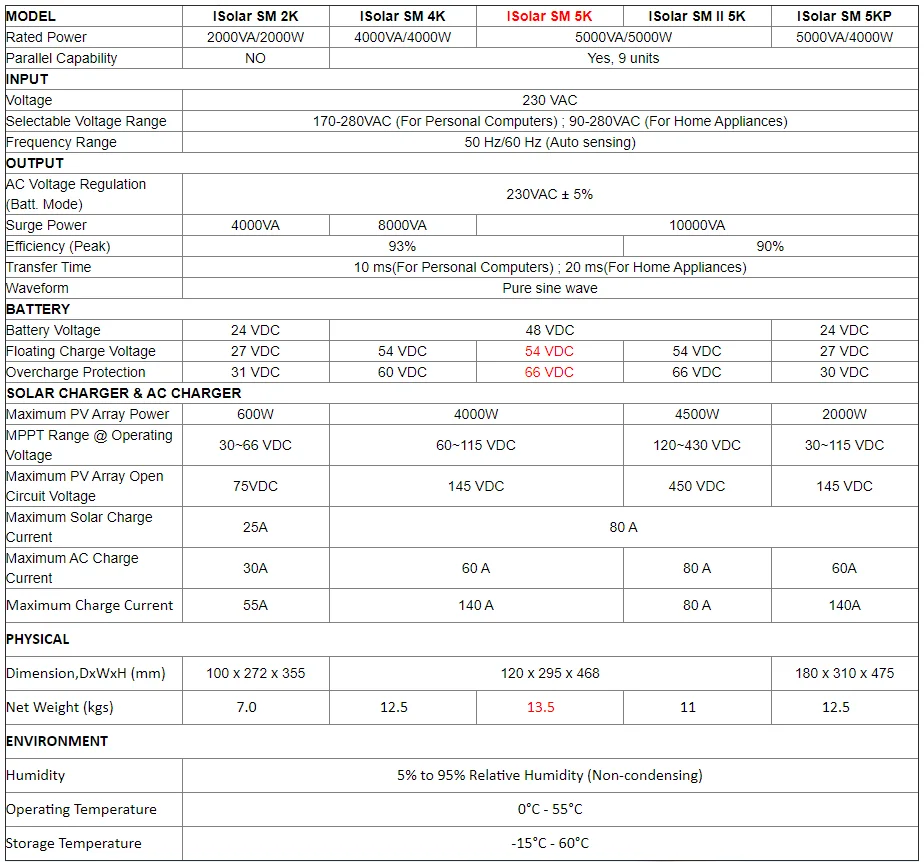
Task: Click the red ISolar SM 5K header
Action: click(549, 16)
